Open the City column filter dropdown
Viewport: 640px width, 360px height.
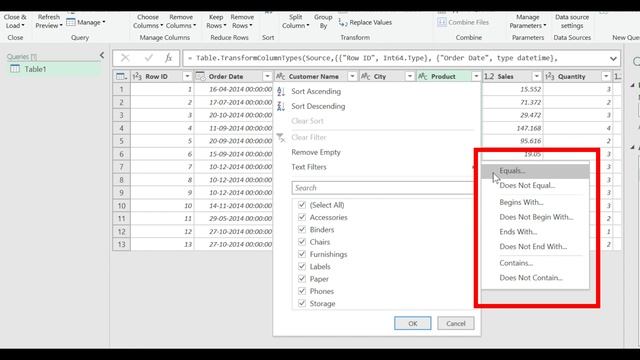409,76
